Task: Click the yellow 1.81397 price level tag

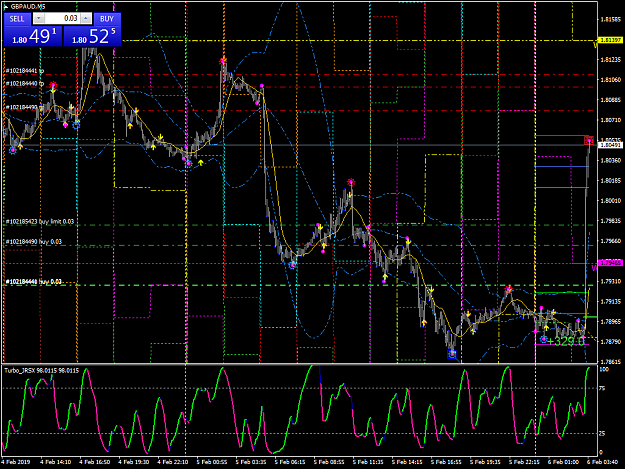Action: (x=611, y=40)
